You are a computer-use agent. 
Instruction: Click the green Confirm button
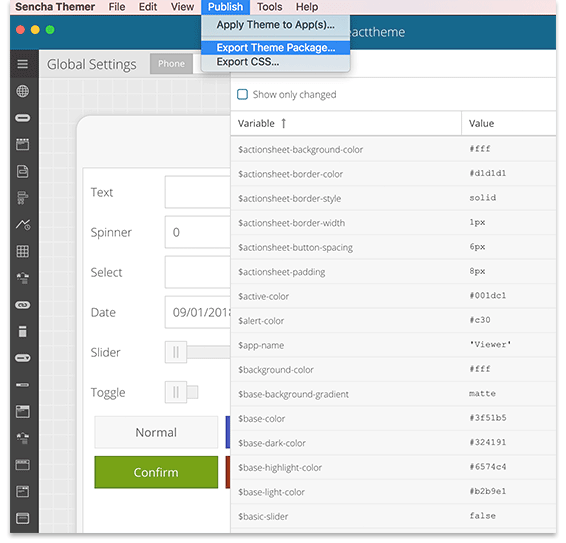point(156,472)
